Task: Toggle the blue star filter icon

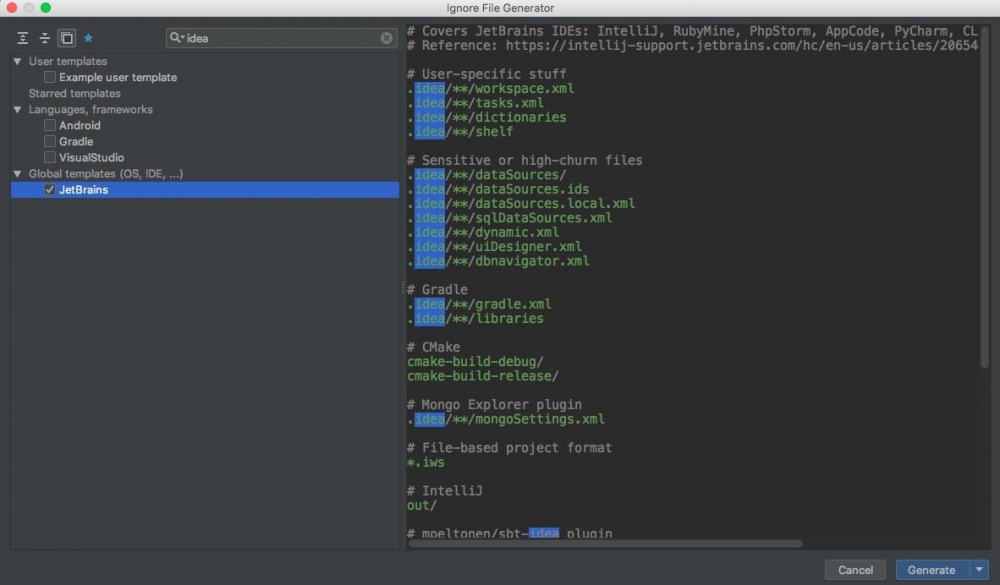Action: (x=89, y=37)
